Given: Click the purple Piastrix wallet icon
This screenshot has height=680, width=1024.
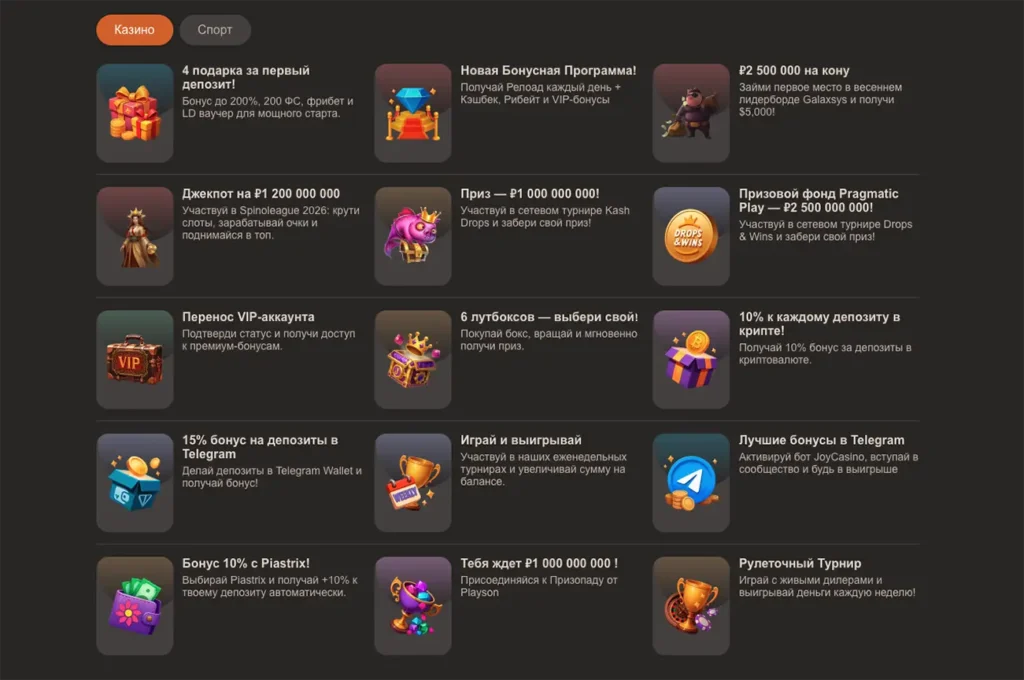Looking at the screenshot, I should 135,606.
